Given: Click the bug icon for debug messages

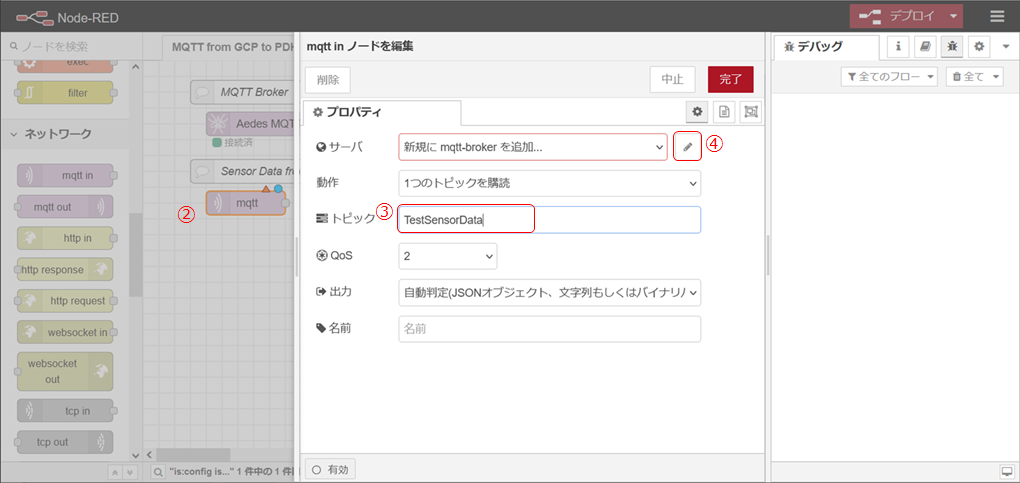Looking at the screenshot, I should click(952, 47).
